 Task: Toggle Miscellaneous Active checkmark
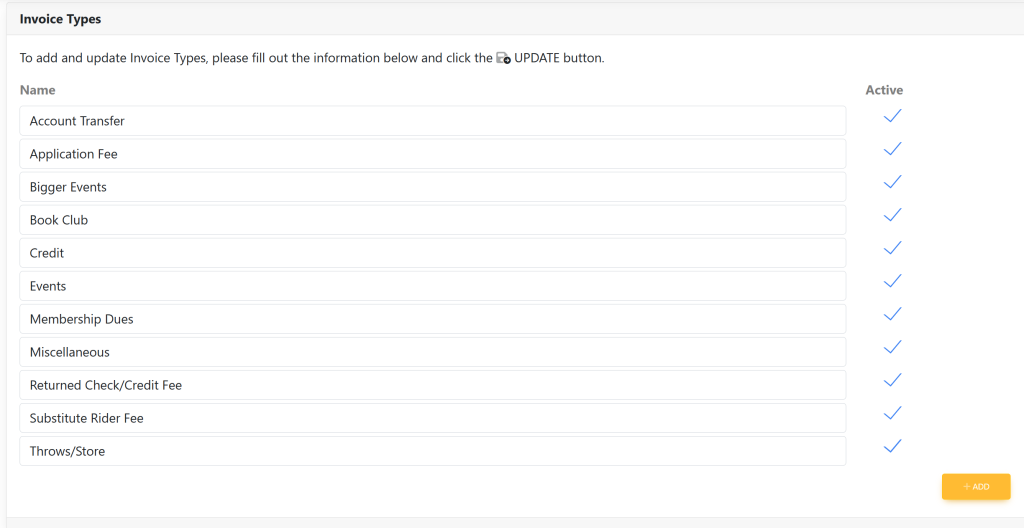[892, 347]
